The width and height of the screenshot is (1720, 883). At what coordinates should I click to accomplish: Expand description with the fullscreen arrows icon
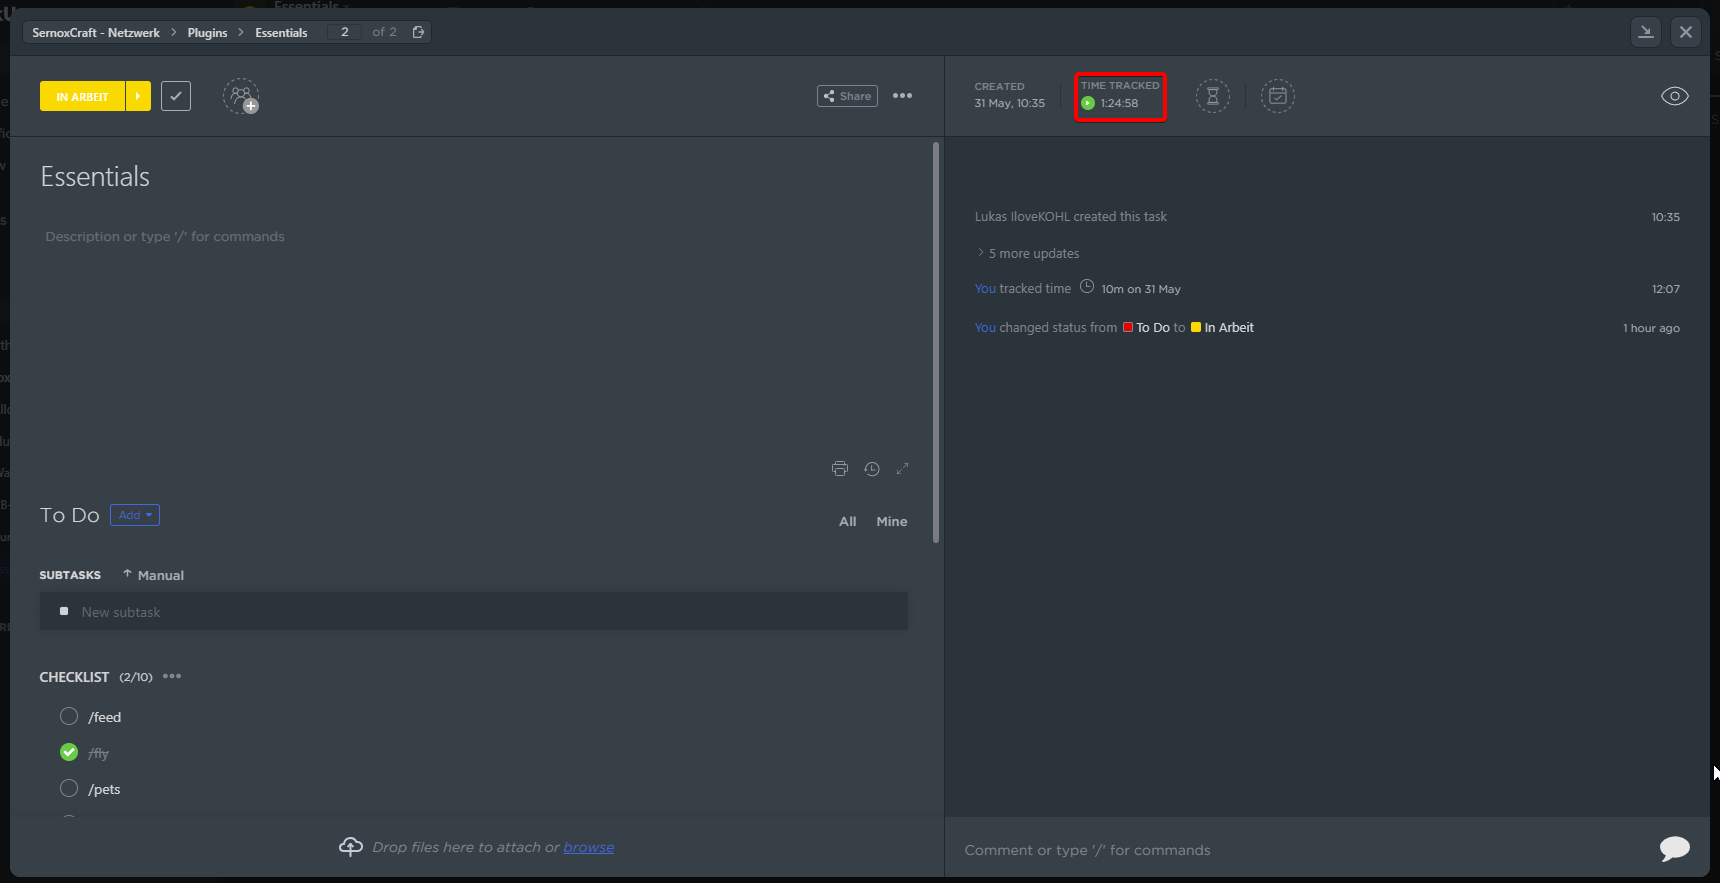[902, 469]
